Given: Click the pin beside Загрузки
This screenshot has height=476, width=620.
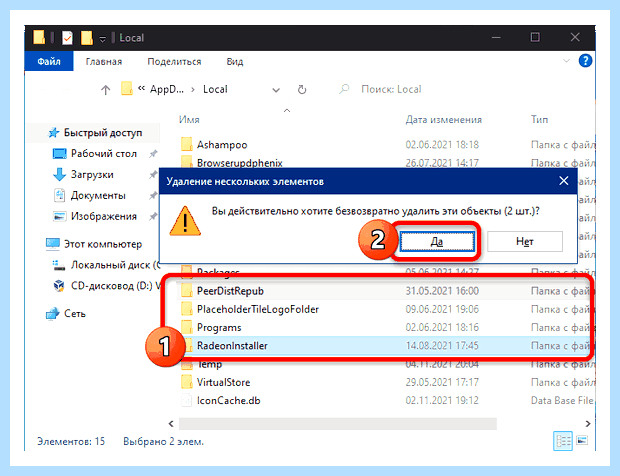Looking at the screenshot, I should [153, 174].
